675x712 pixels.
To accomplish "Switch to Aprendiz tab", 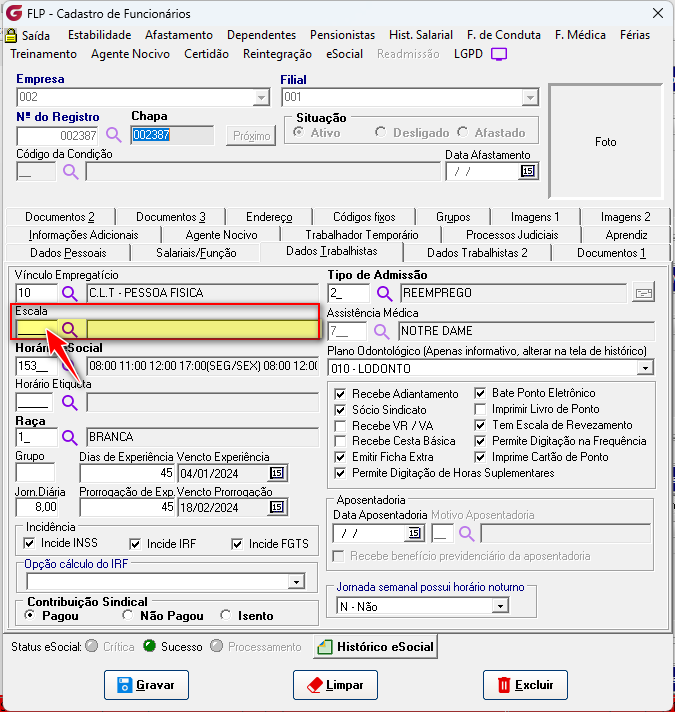I will point(626,235).
